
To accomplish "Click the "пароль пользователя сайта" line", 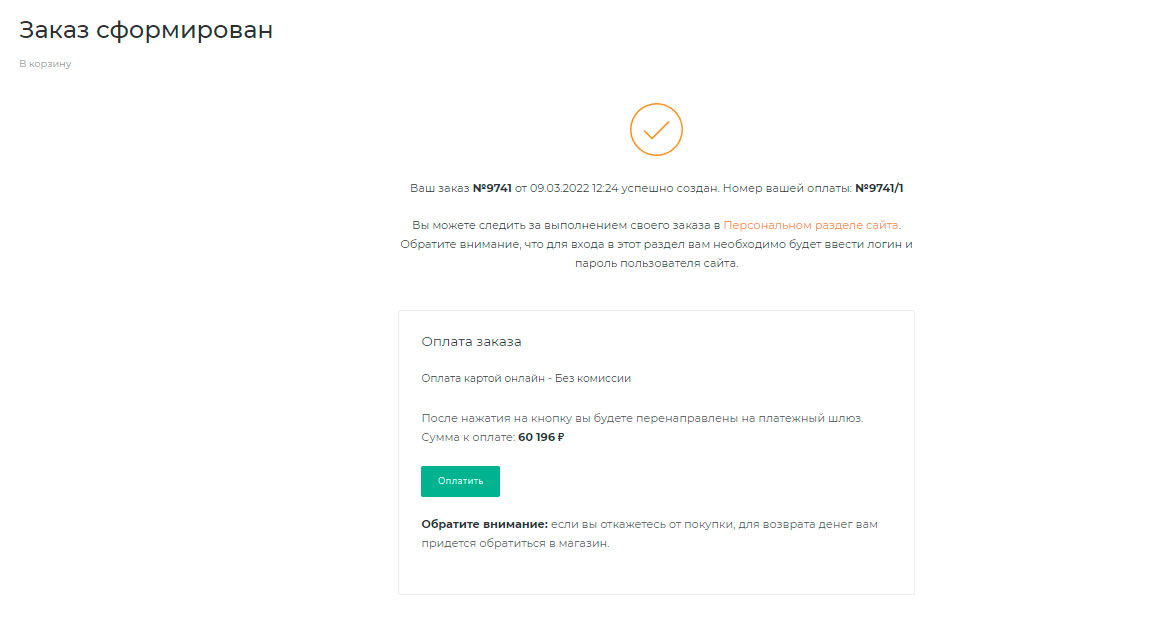I will pos(656,264).
